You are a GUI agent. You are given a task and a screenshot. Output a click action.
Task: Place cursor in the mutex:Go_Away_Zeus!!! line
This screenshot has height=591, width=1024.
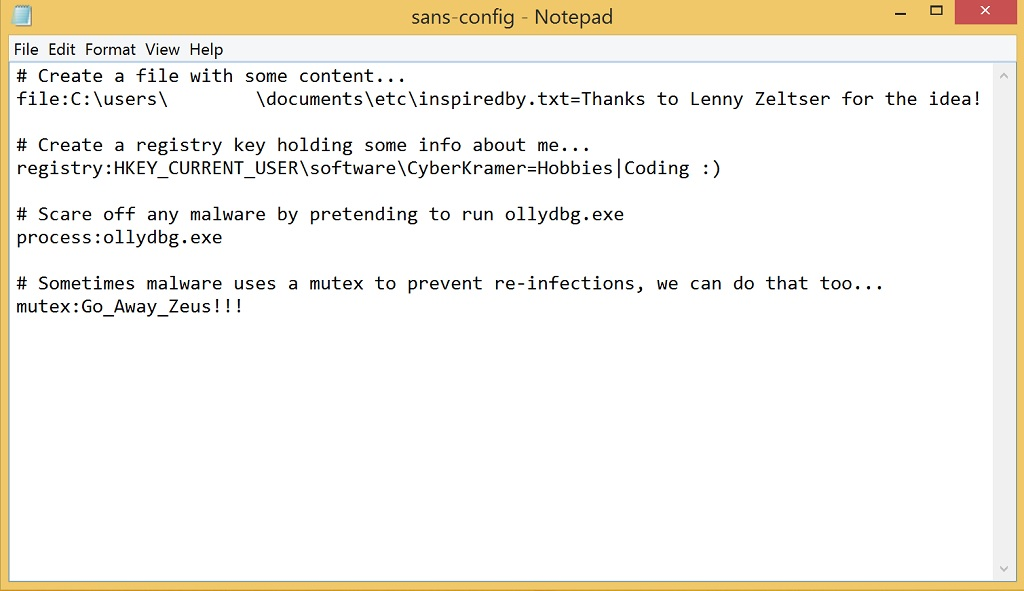pos(130,306)
